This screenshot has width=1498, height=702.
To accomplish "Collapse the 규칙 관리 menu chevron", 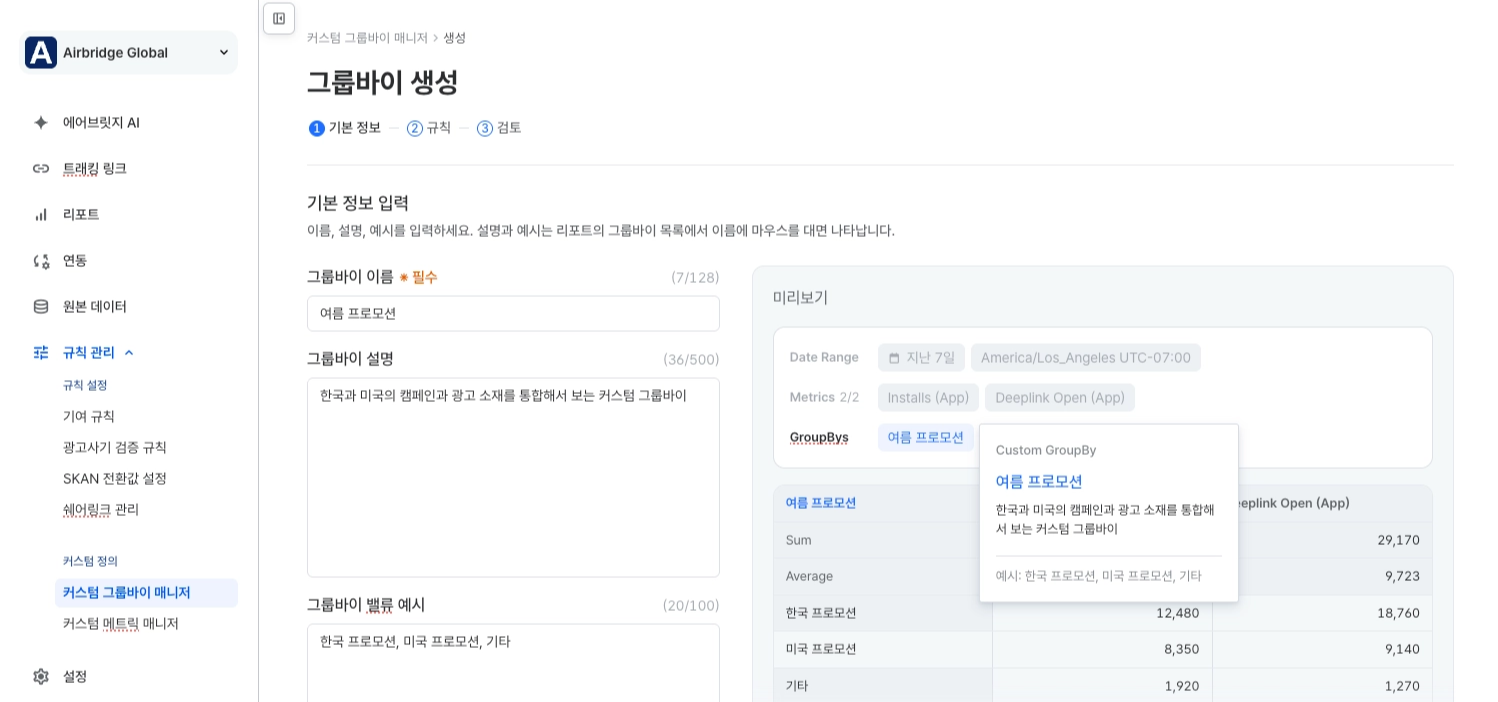I will click(129, 352).
